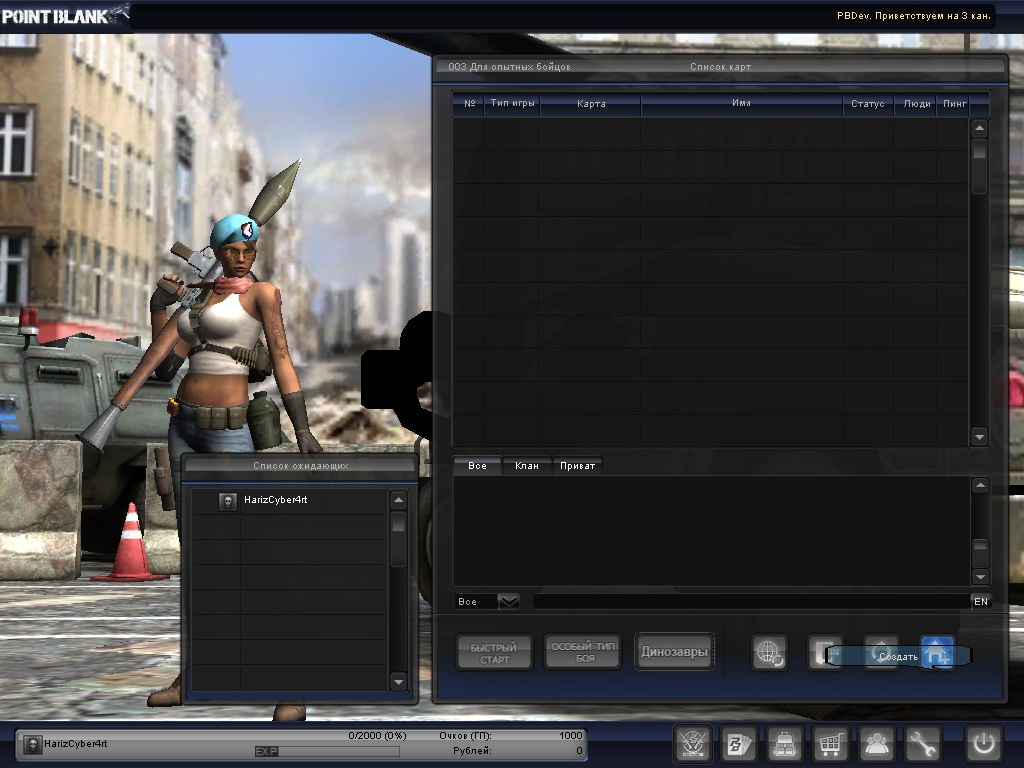Click waiting list scrollbar down arrow
The height and width of the screenshot is (768, 1024).
[398, 682]
